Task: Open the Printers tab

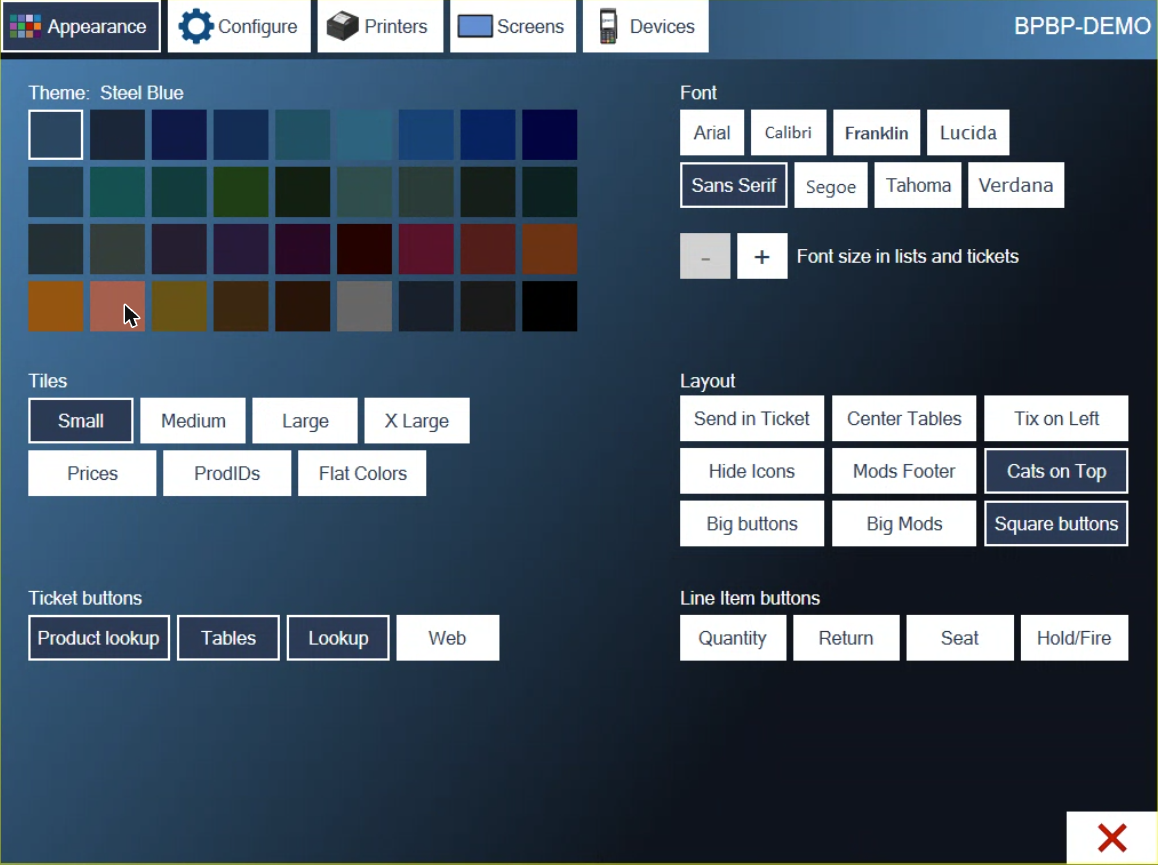Action: pyautogui.click(x=380, y=27)
